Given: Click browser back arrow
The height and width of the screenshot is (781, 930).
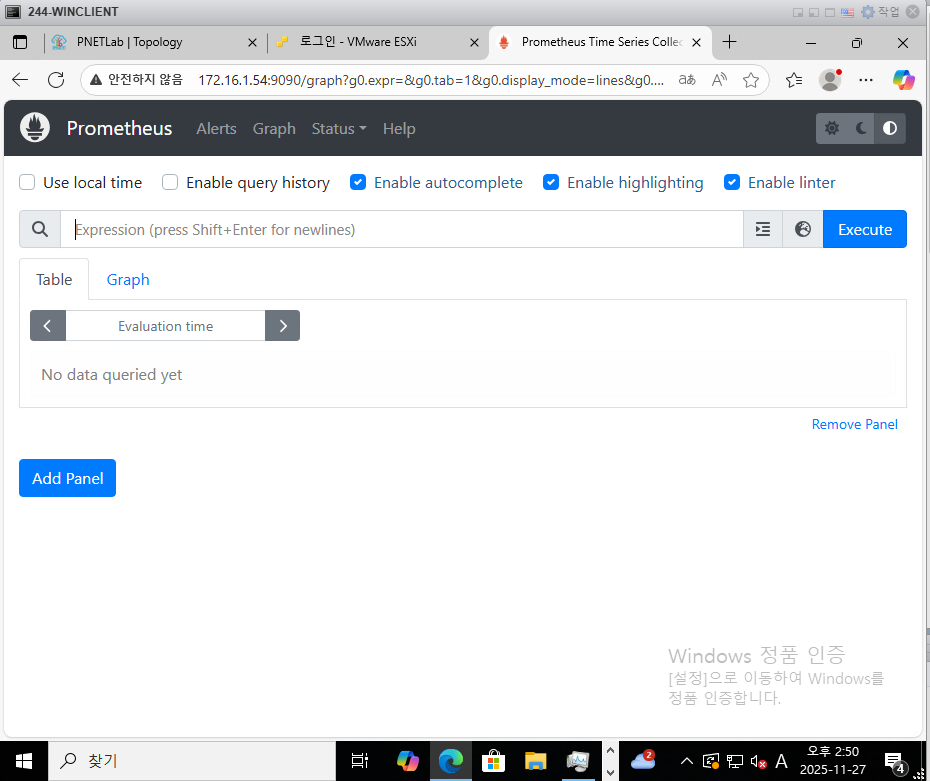Looking at the screenshot, I should pos(20,79).
